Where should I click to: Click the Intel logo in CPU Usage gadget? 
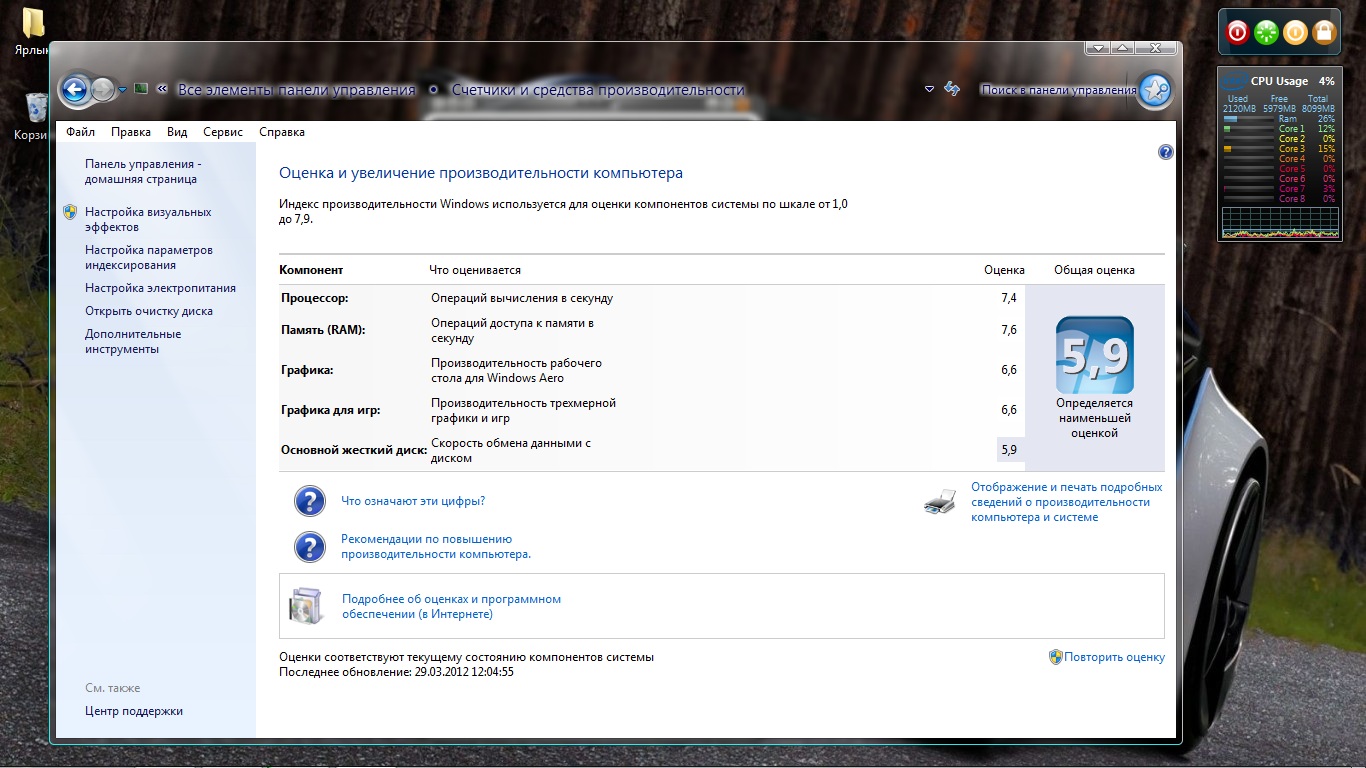[x=1235, y=82]
